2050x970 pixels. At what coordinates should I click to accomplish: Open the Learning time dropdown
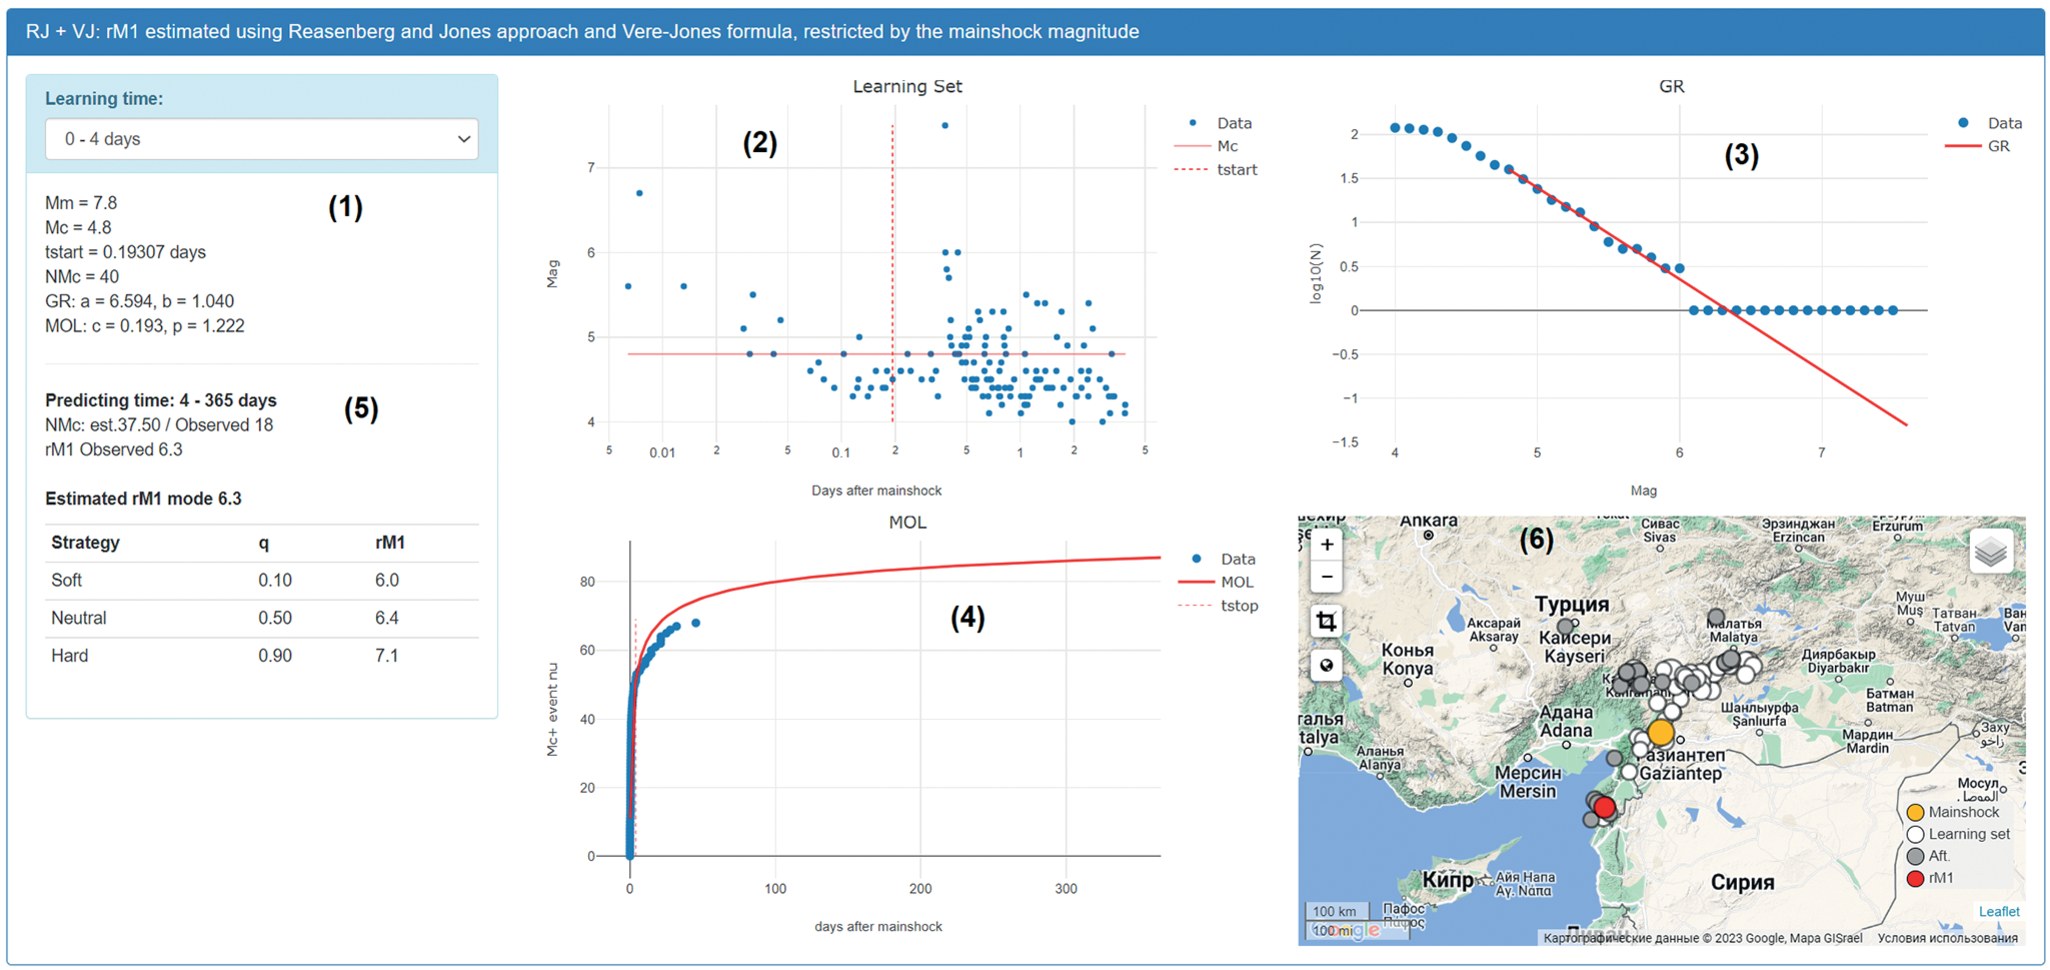click(x=261, y=139)
